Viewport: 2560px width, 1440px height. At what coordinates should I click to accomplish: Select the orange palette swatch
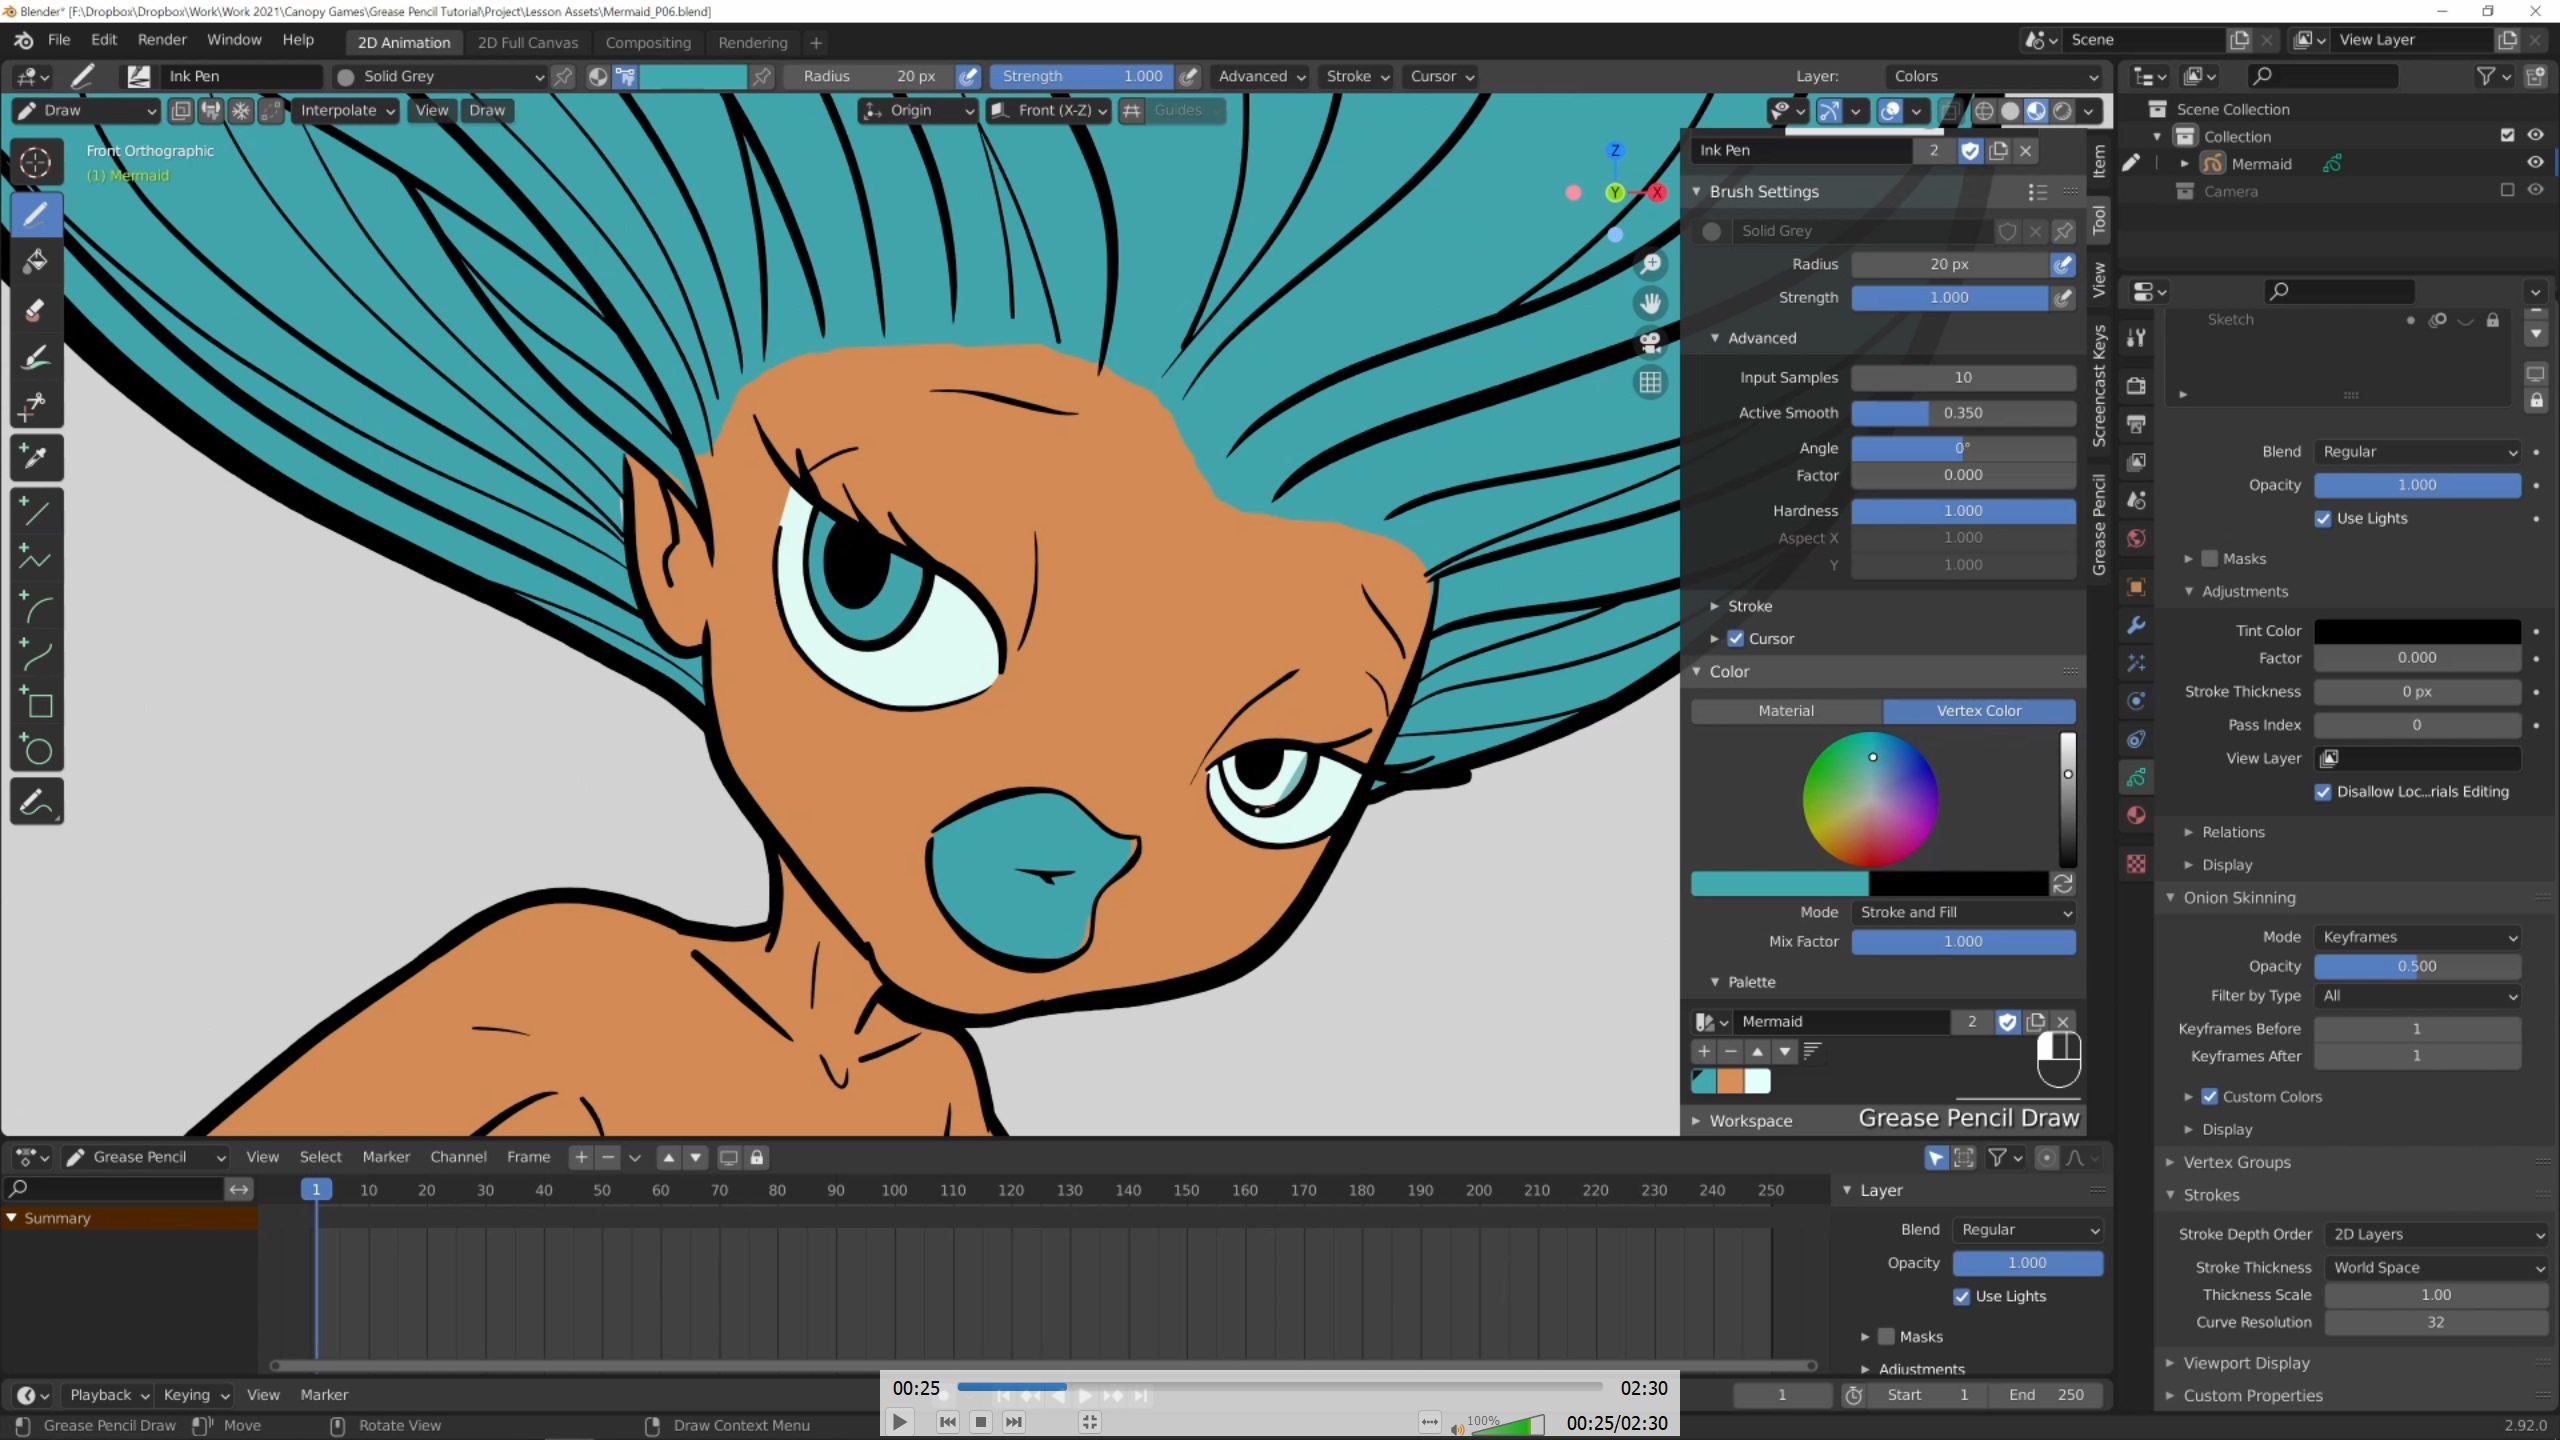tap(1730, 1081)
